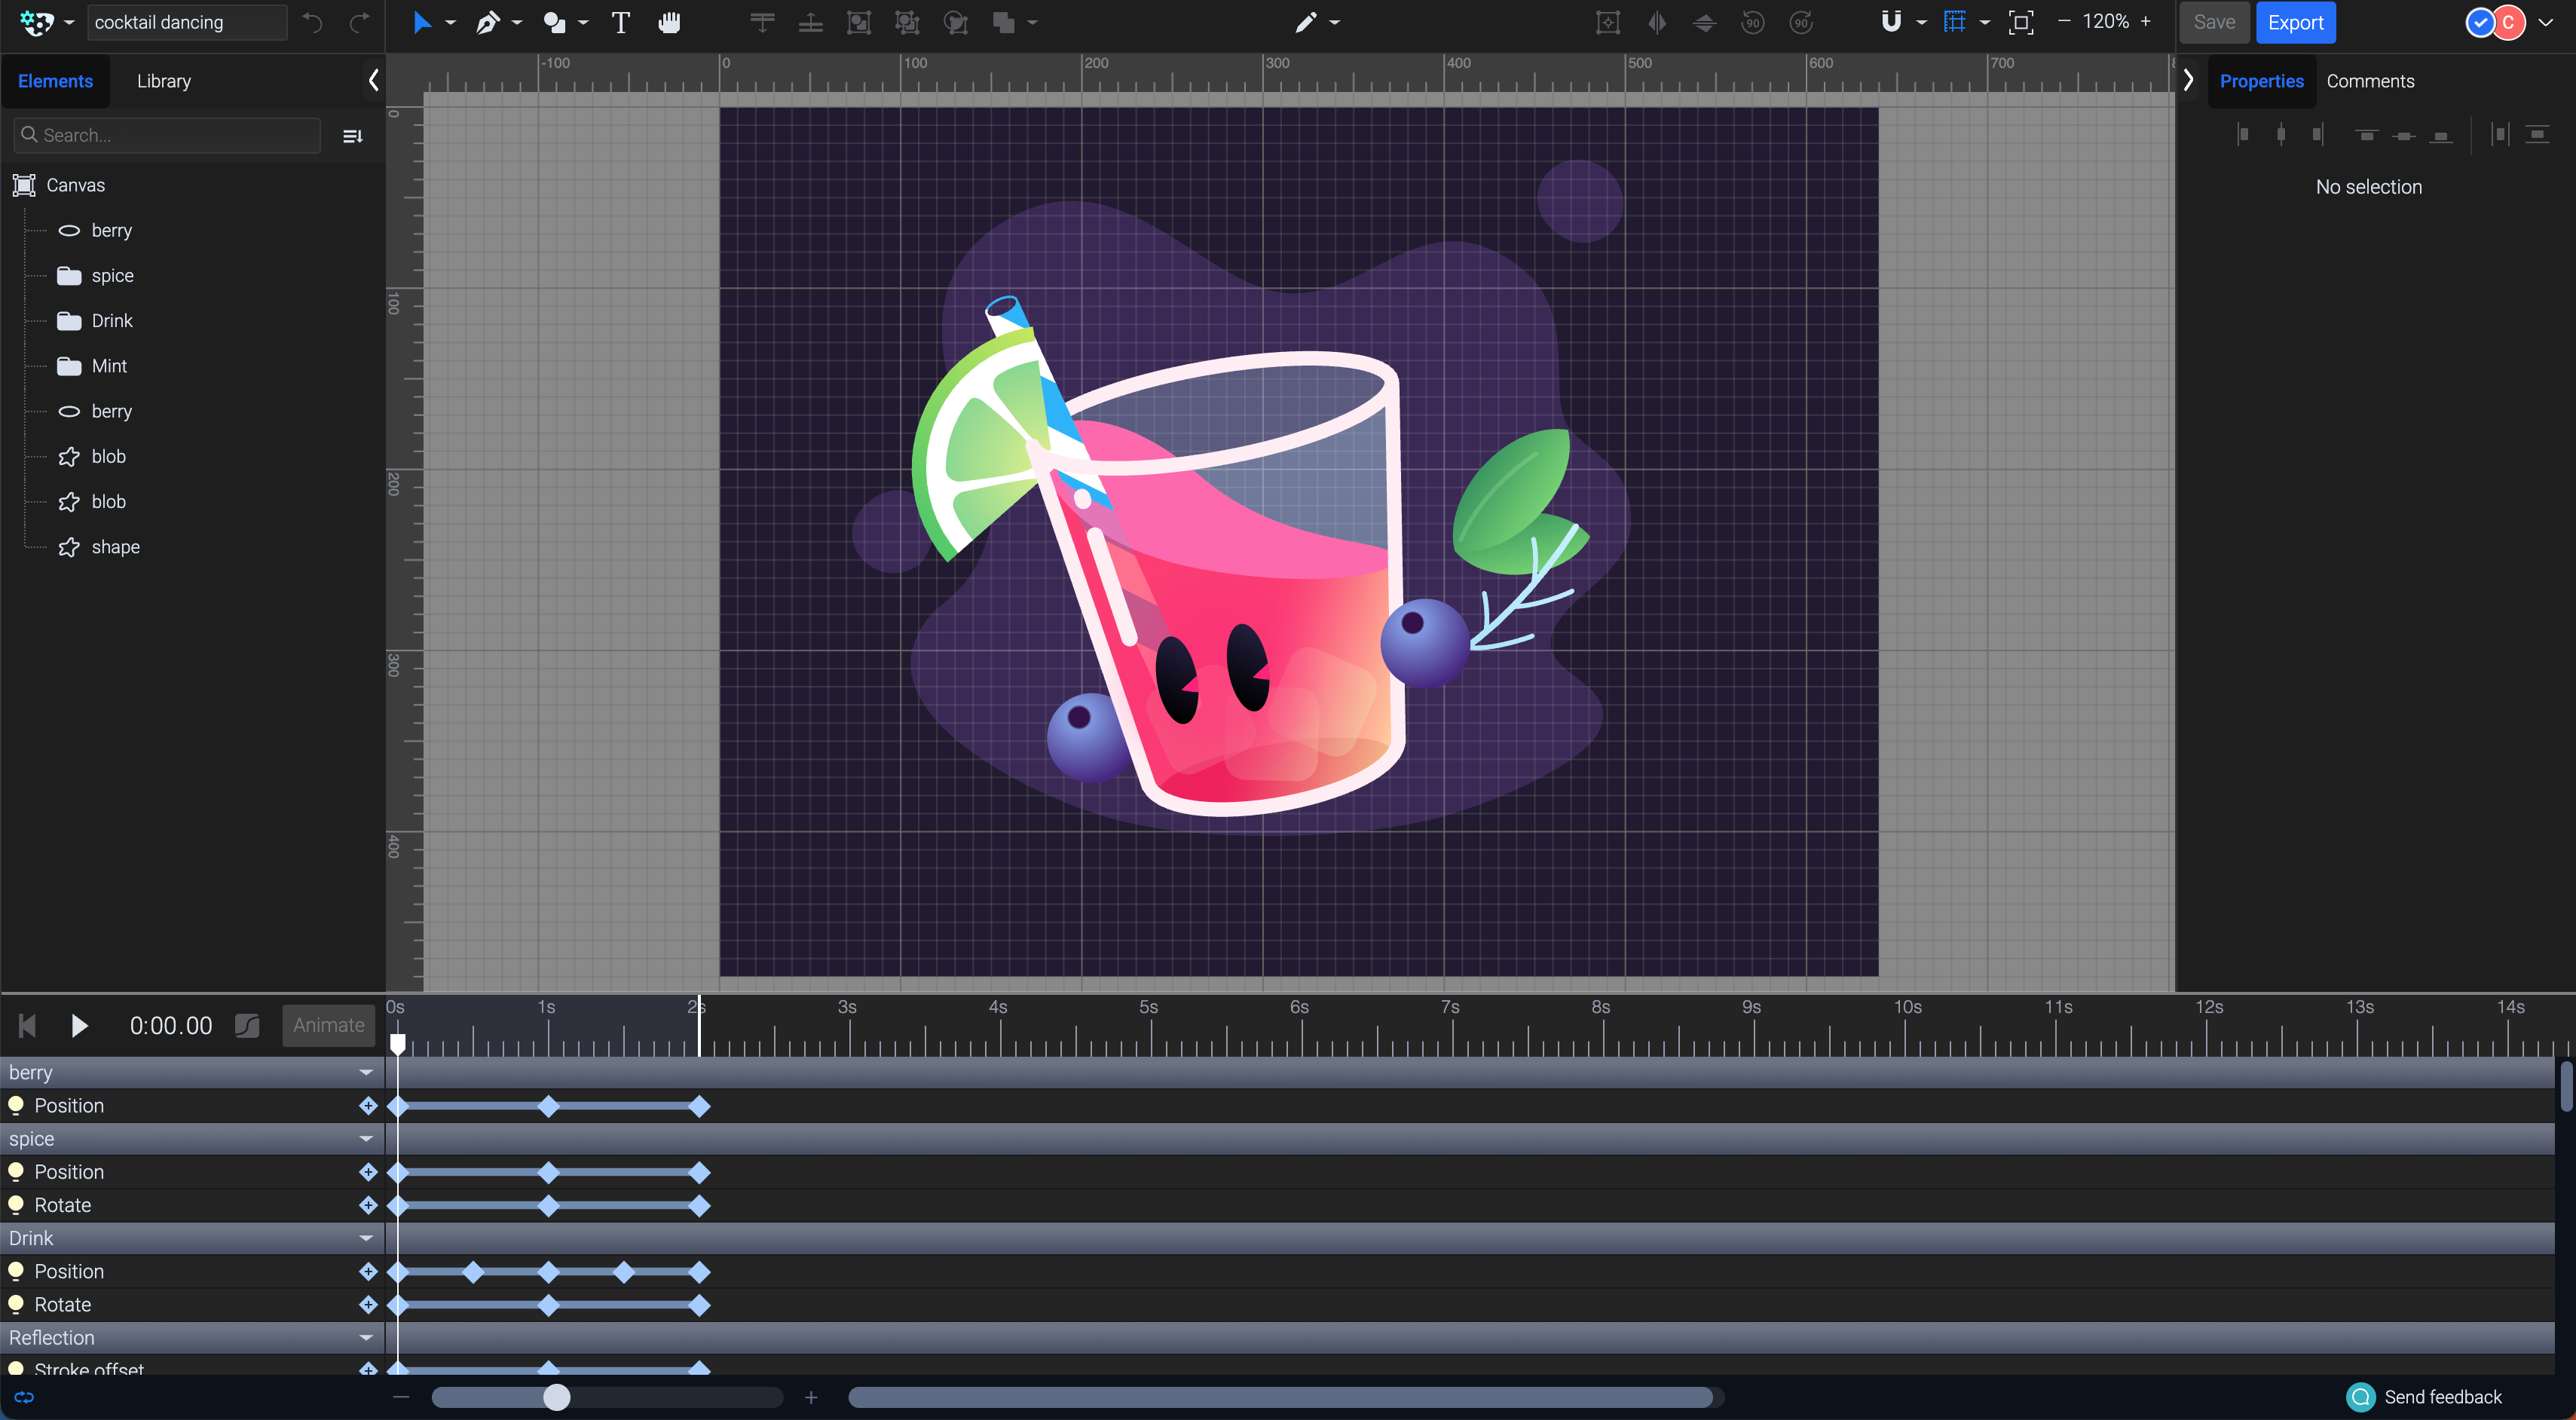The height and width of the screenshot is (1420, 2576).
Task: Click the Export button
Action: click(x=2294, y=22)
